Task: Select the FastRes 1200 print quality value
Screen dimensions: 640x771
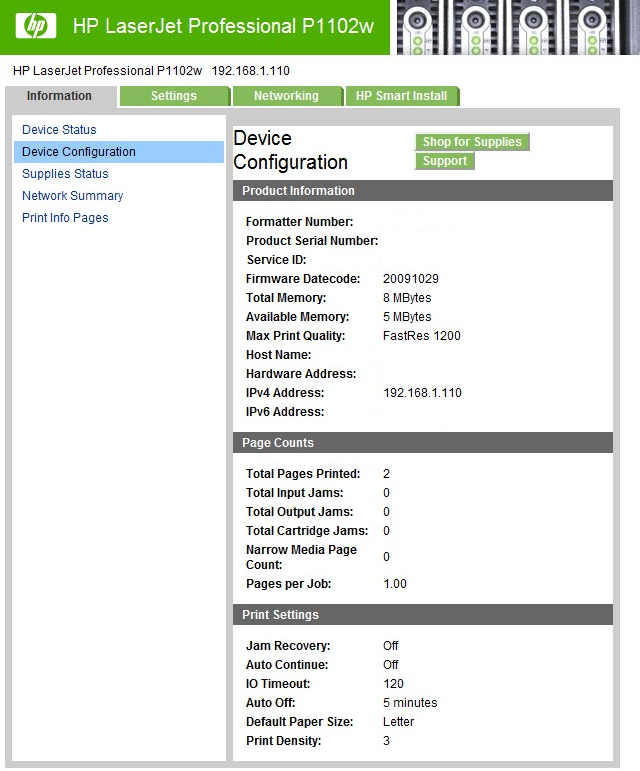Action: [422, 336]
